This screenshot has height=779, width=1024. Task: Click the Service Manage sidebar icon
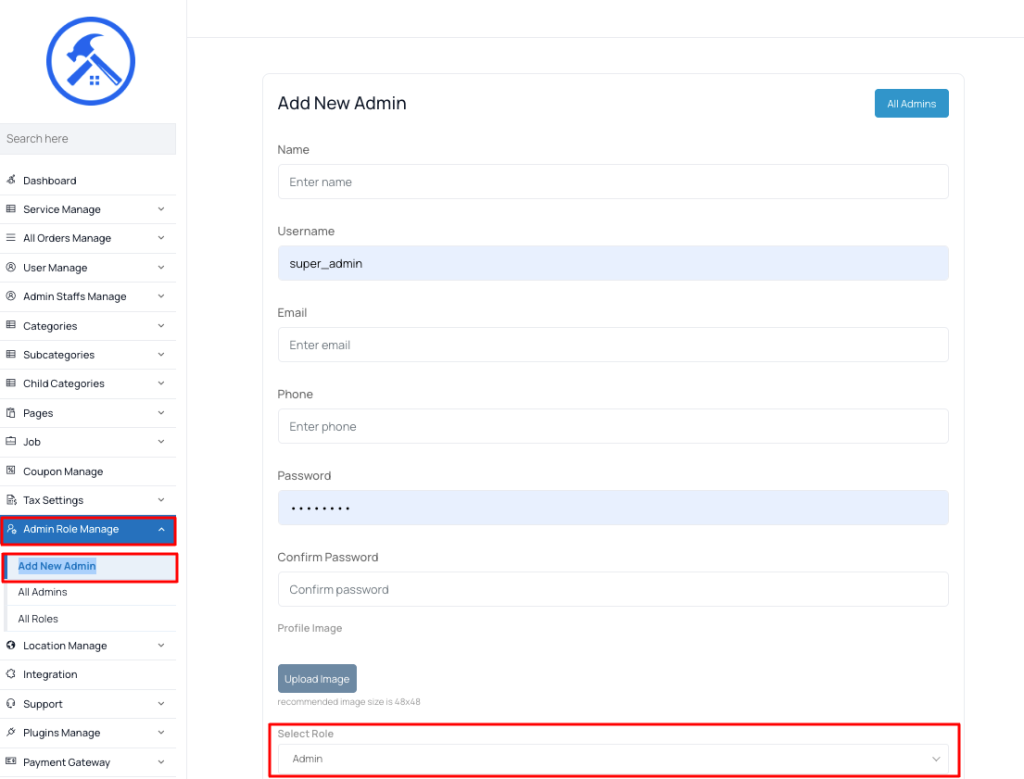11,209
